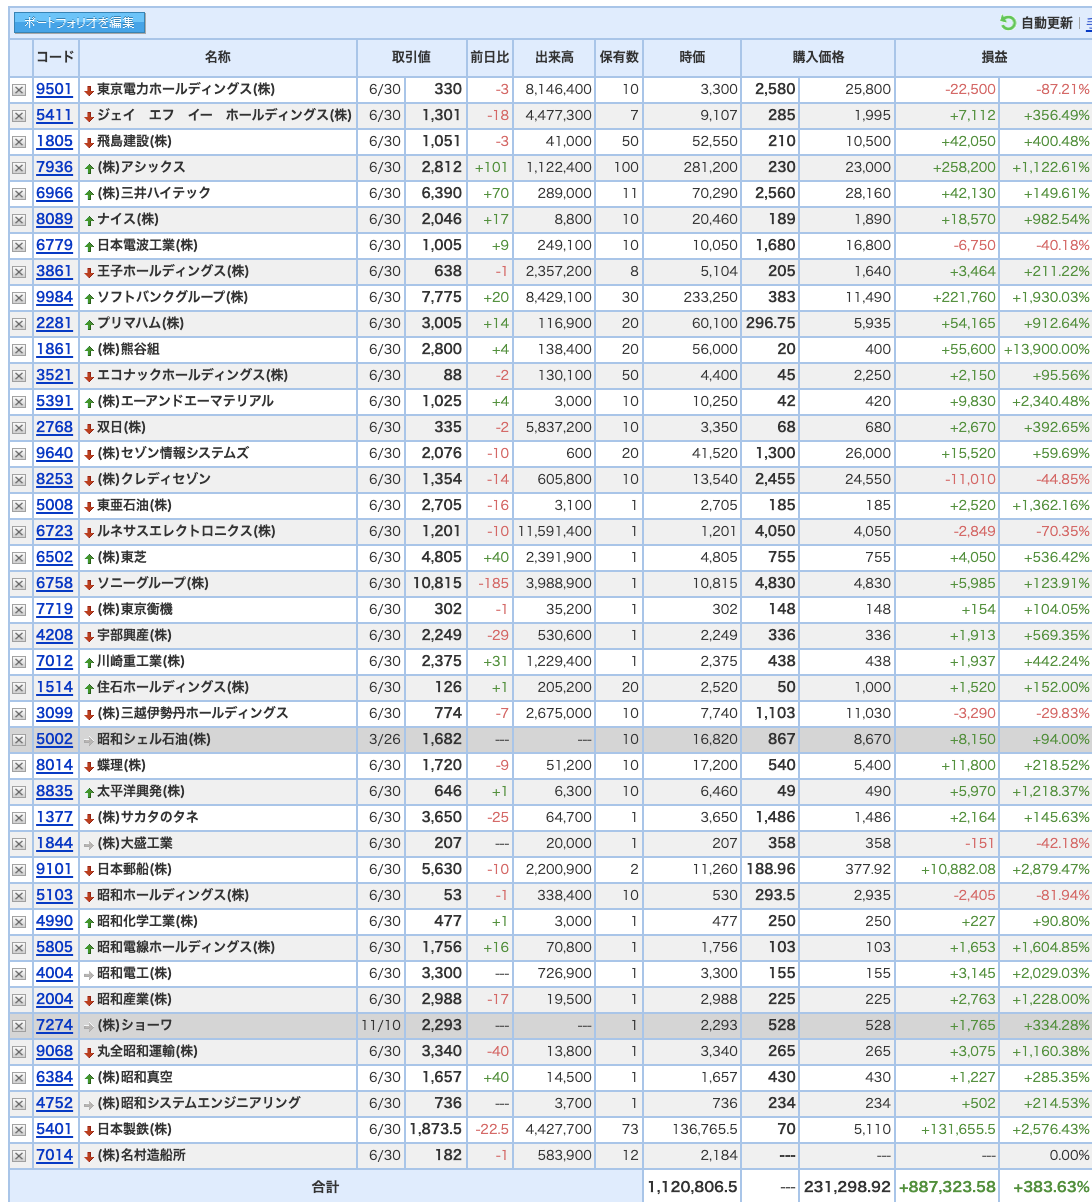Click total purchase amount 231,298.92
This screenshot has height=1202, width=1092.
coord(847,1186)
